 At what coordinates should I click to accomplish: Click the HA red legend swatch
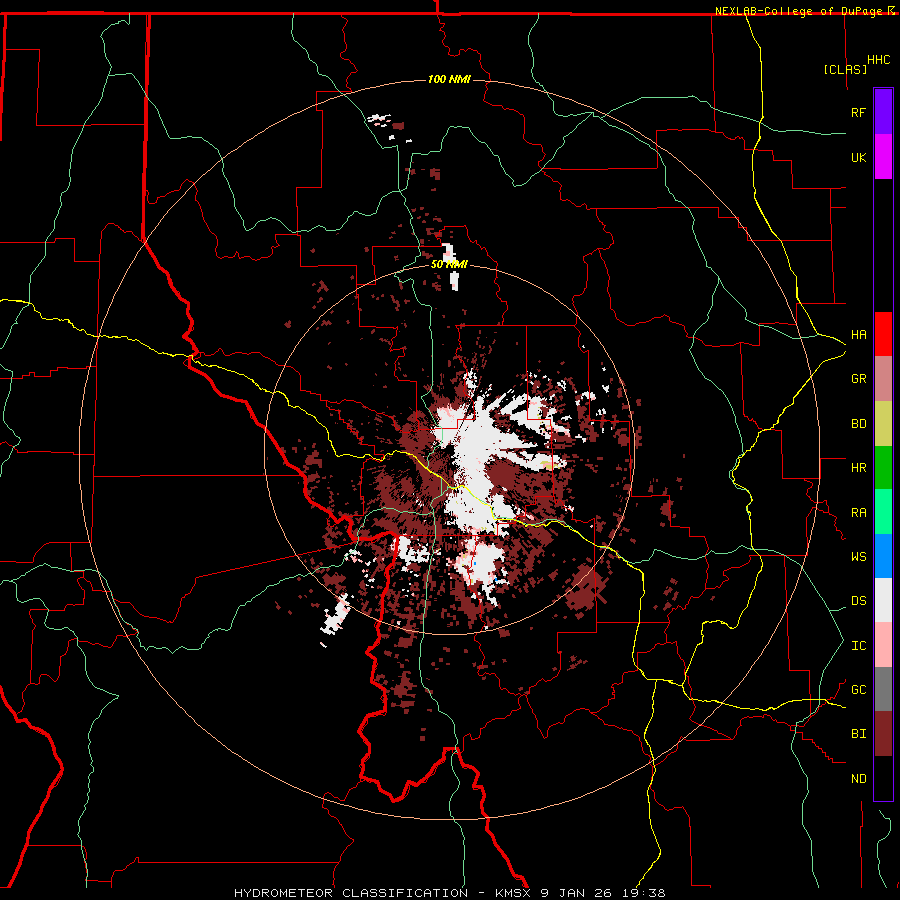coord(883,334)
